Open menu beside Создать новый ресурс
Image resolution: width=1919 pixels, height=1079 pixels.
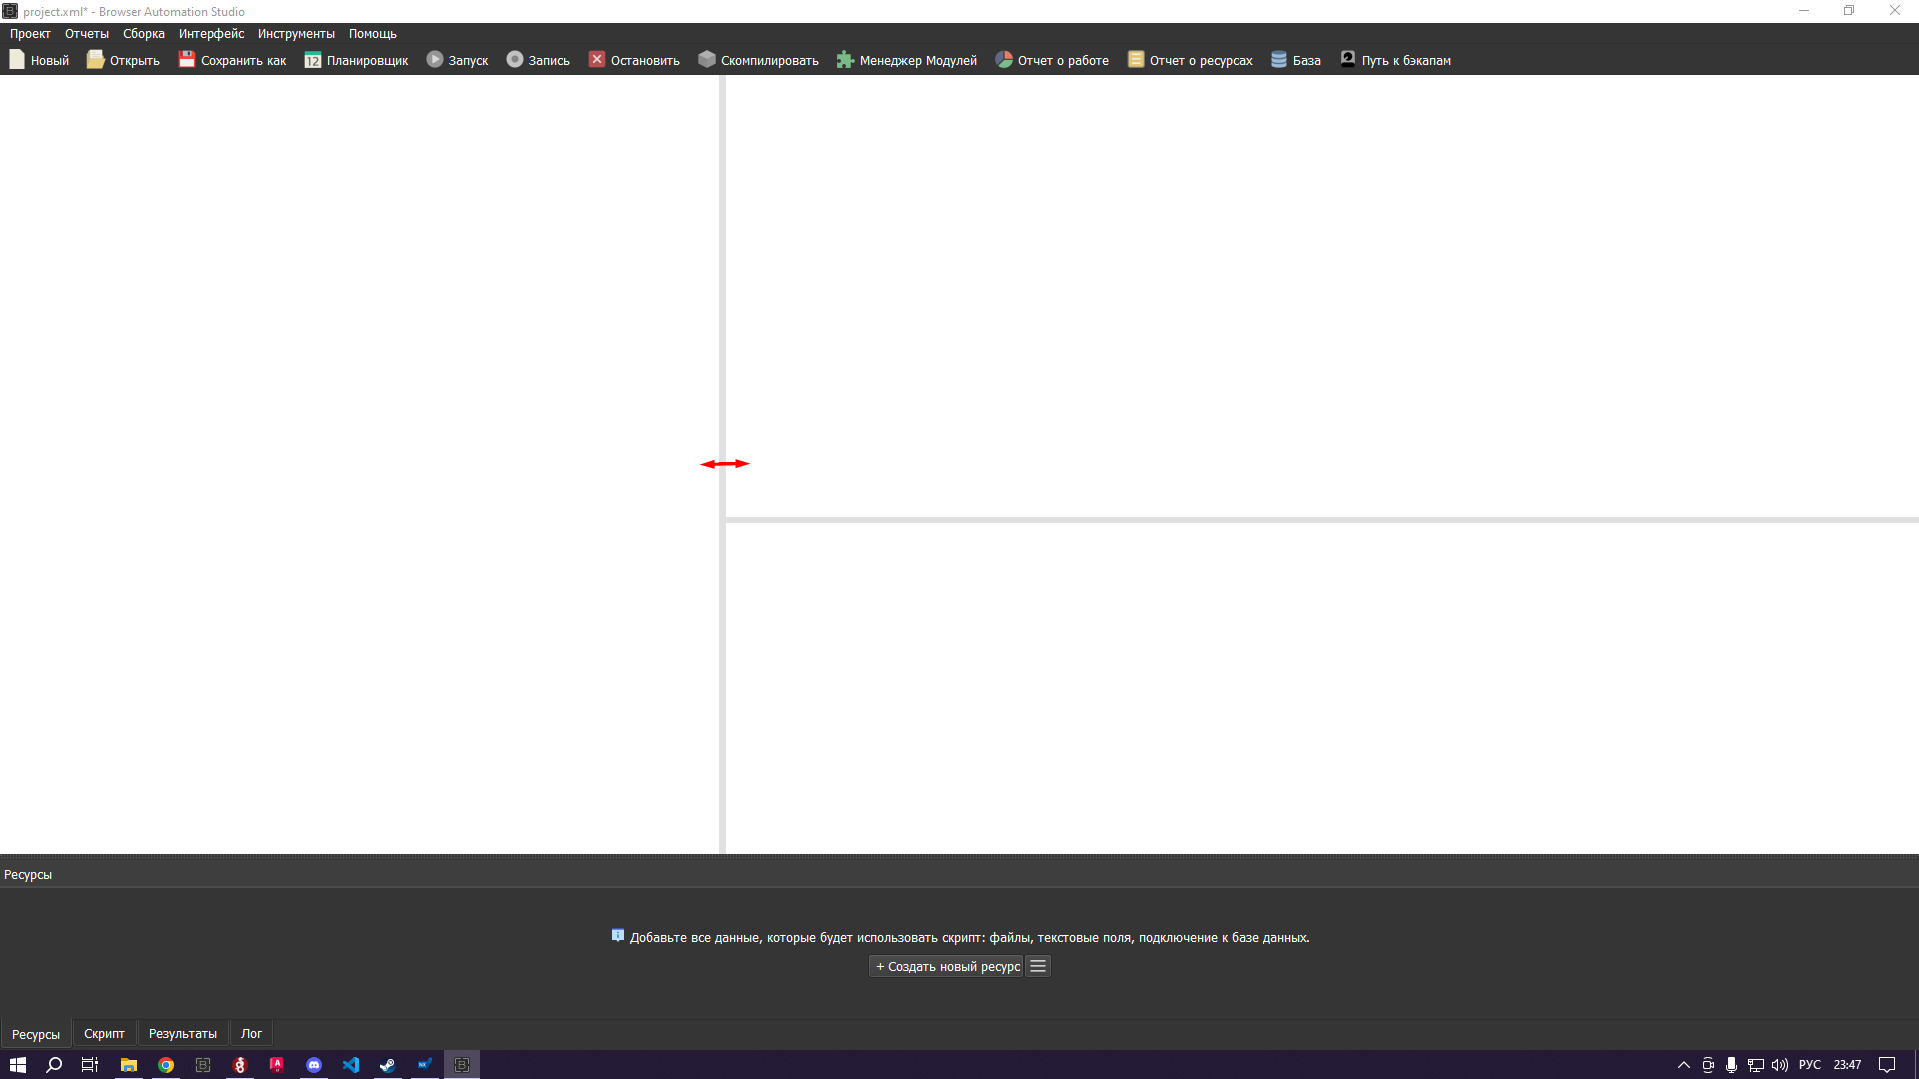click(x=1037, y=966)
